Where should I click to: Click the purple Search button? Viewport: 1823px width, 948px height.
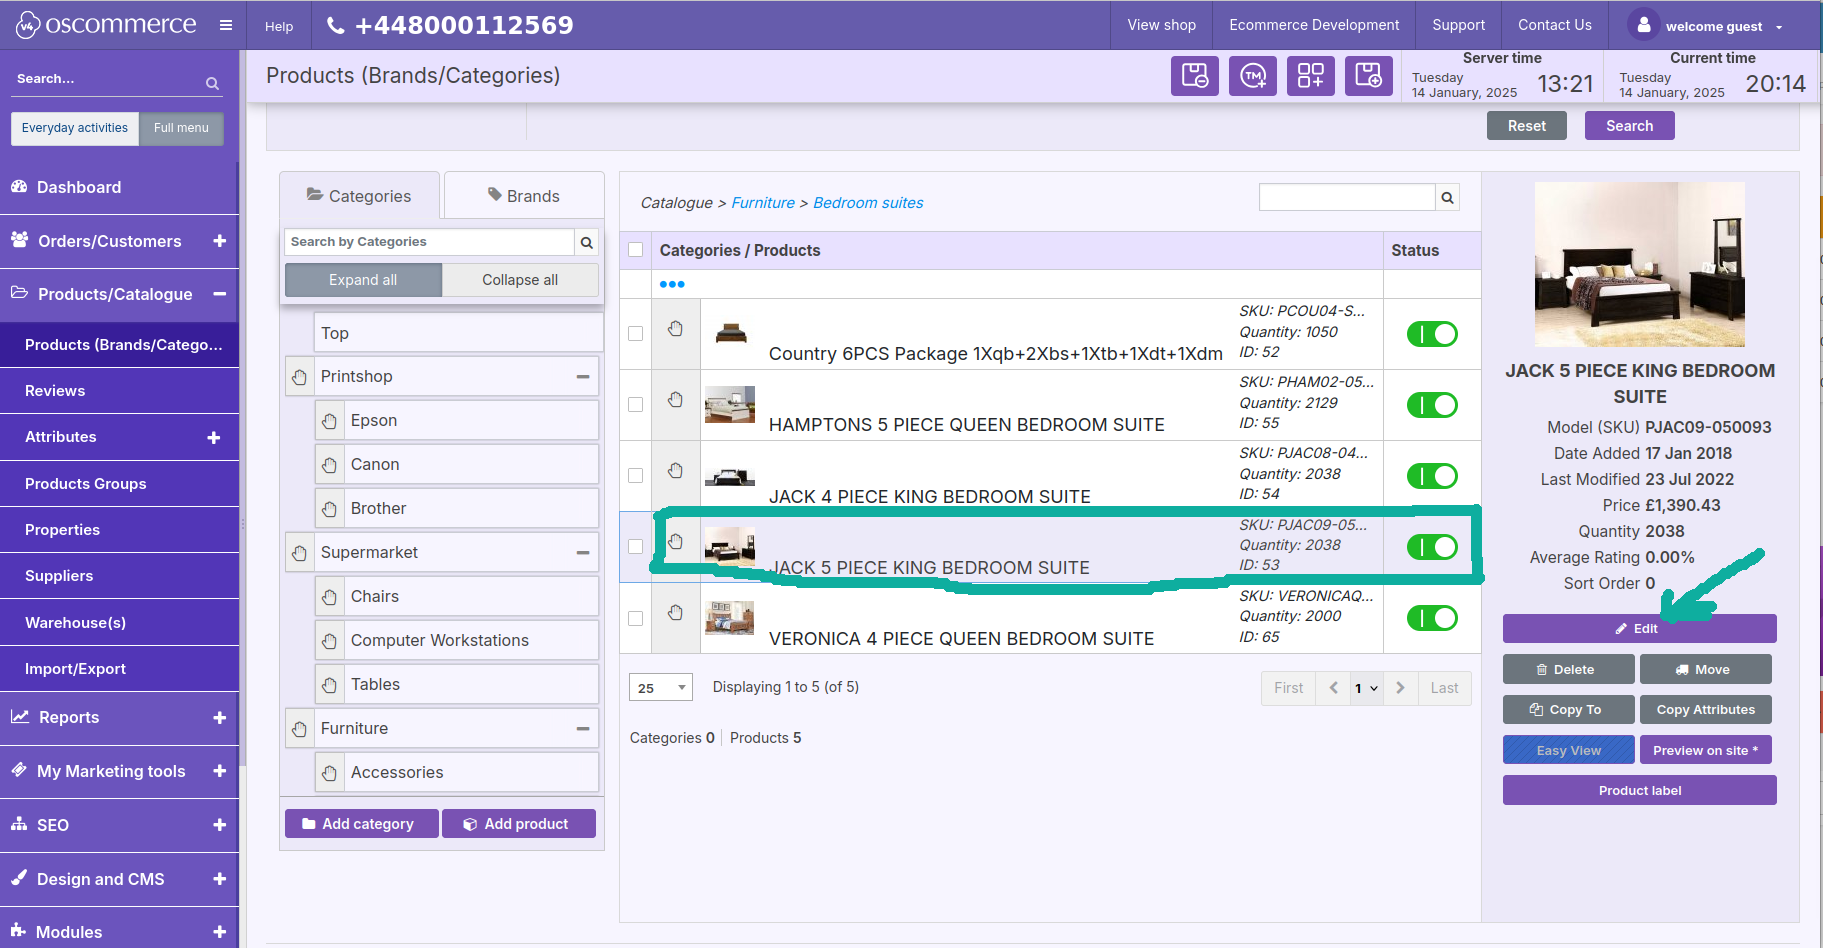(x=1629, y=126)
